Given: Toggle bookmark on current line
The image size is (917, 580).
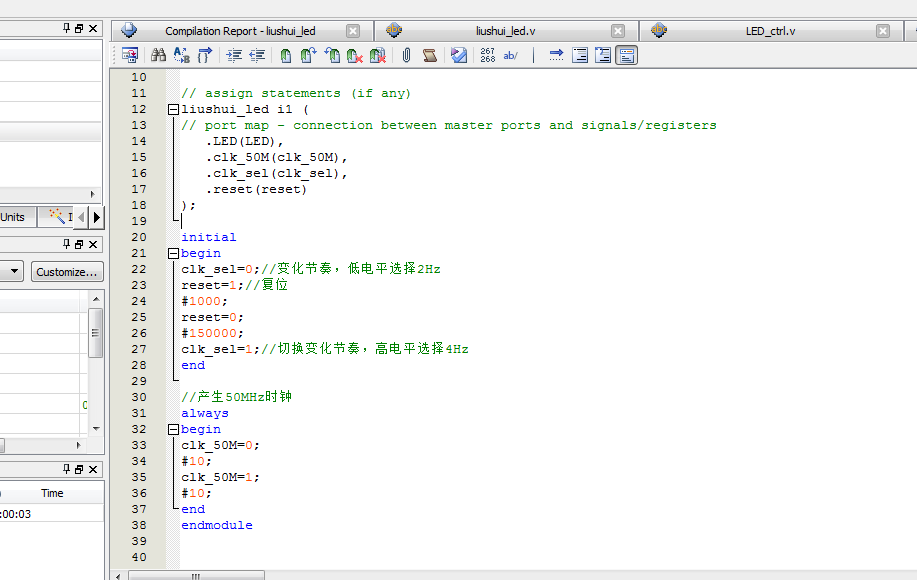Looking at the screenshot, I should tap(285, 56).
